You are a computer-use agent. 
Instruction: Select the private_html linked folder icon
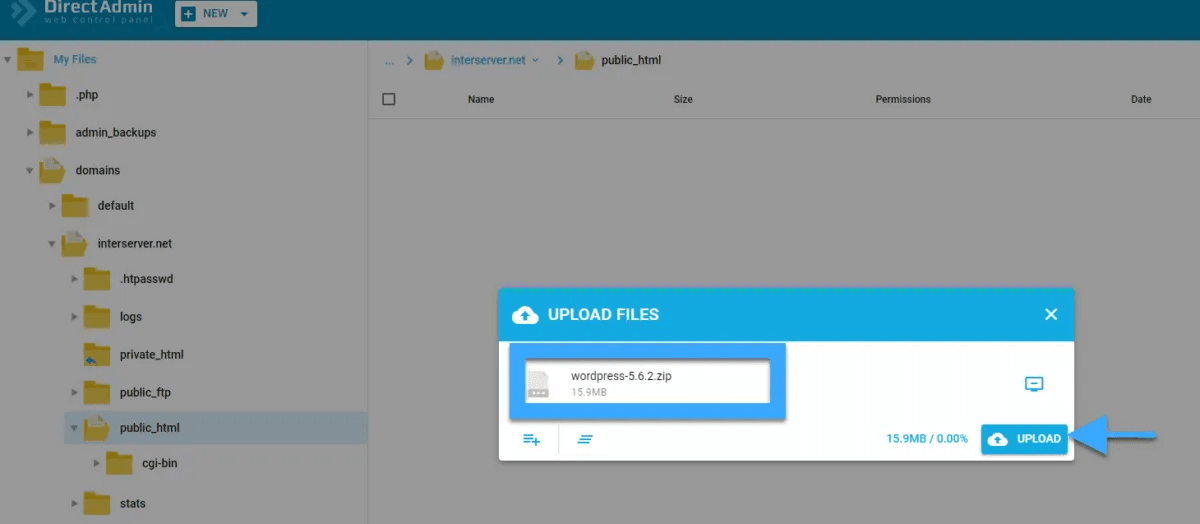(97, 354)
